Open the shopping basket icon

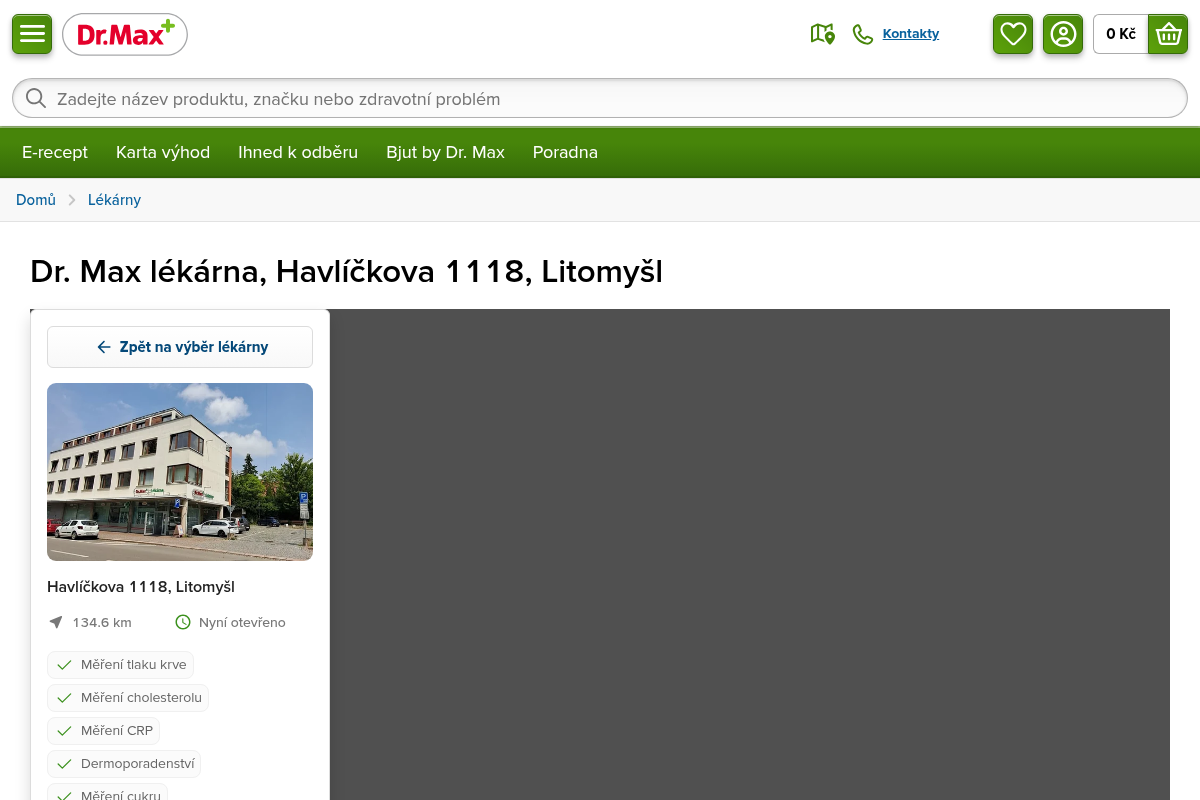(1168, 34)
